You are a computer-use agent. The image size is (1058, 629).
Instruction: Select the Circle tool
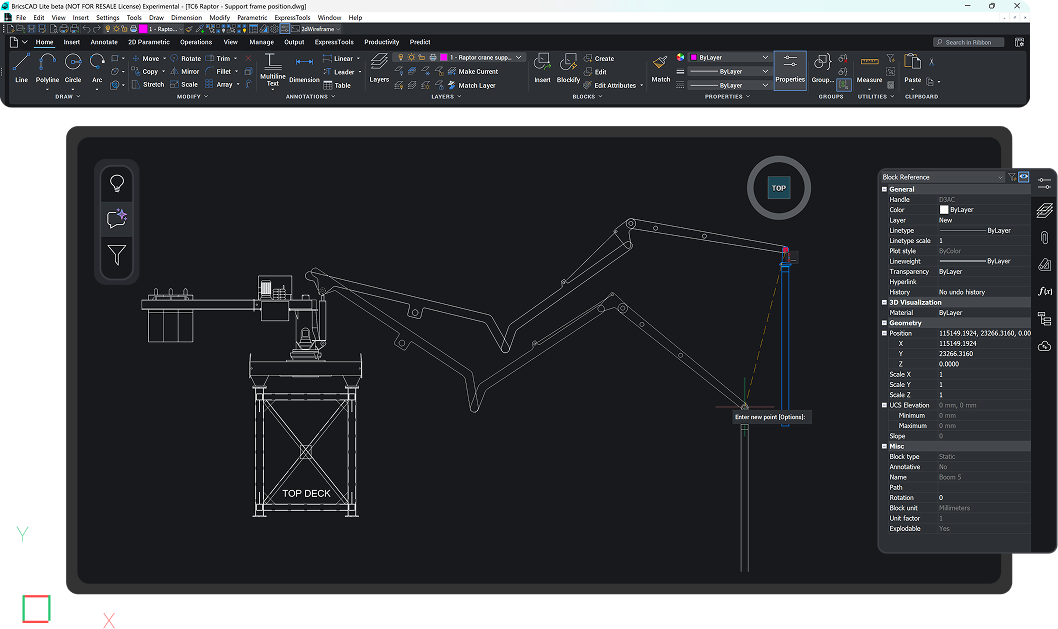point(73,67)
